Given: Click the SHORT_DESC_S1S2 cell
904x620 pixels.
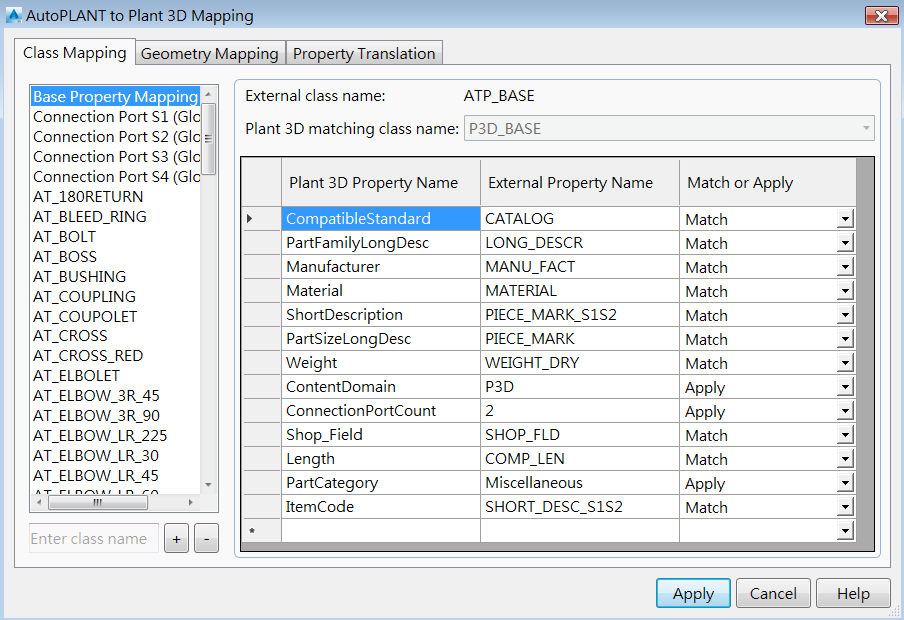Looking at the screenshot, I should 580,507.
